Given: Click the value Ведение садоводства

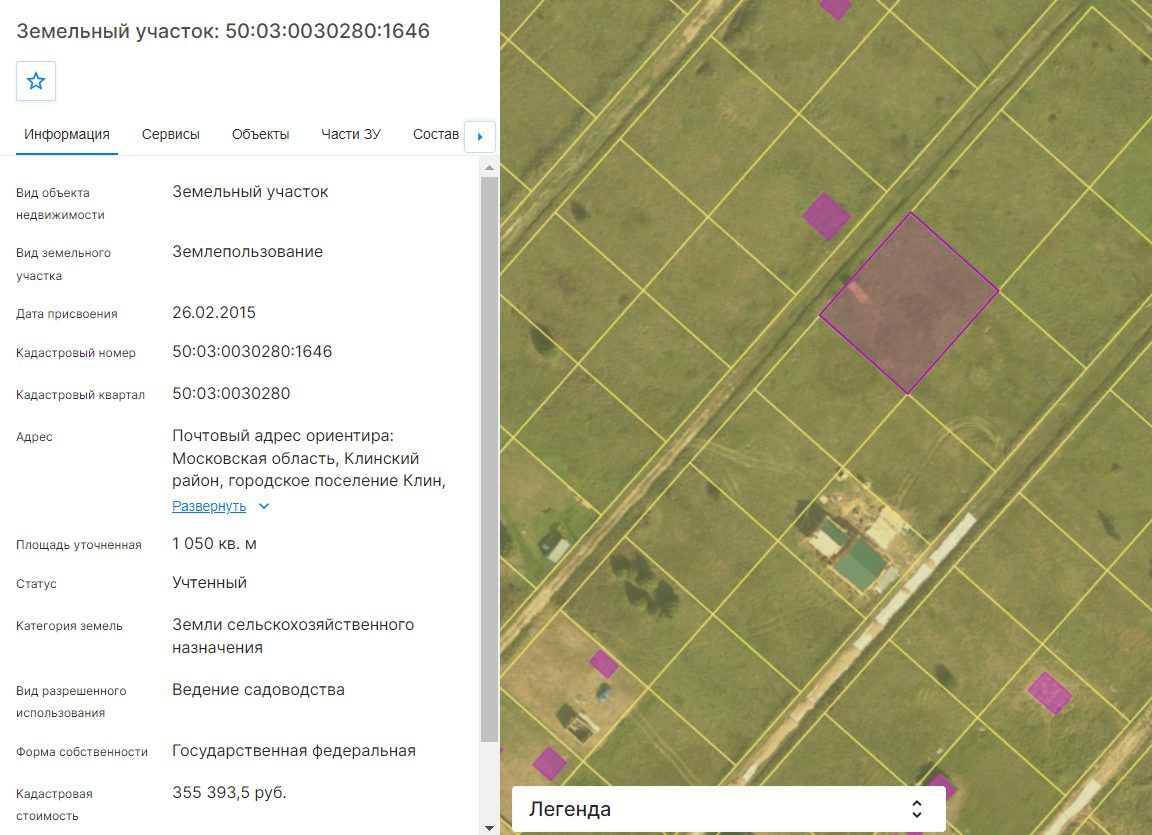Looking at the screenshot, I should [x=258, y=690].
